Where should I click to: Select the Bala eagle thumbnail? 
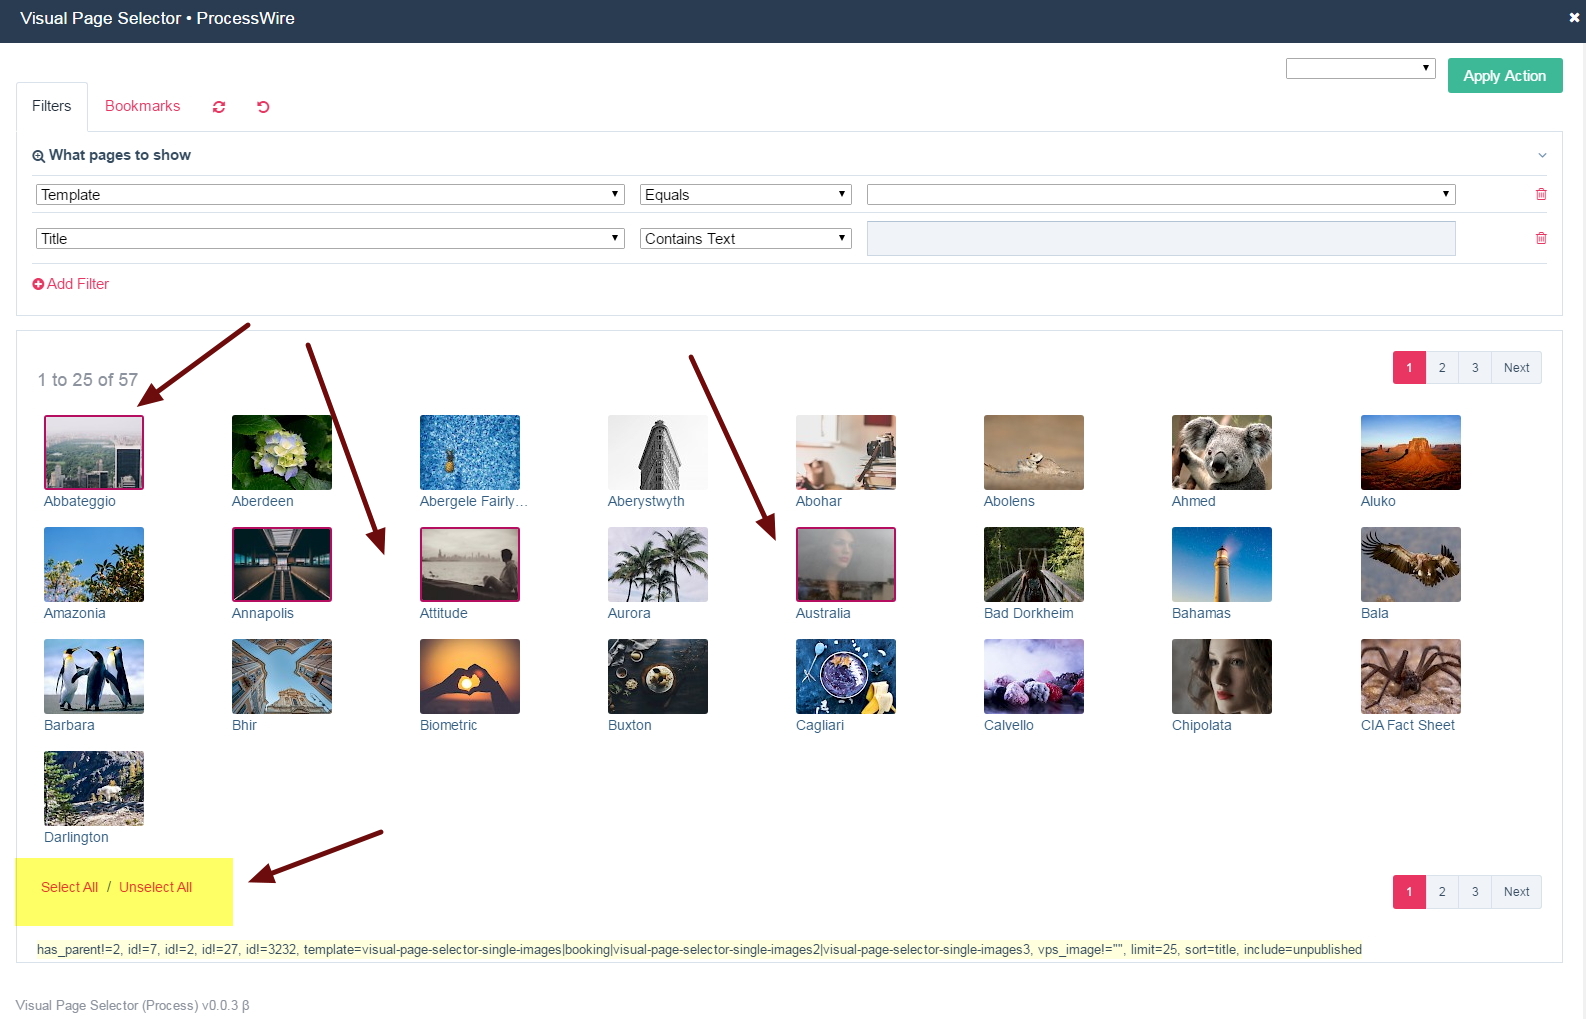coord(1411,564)
